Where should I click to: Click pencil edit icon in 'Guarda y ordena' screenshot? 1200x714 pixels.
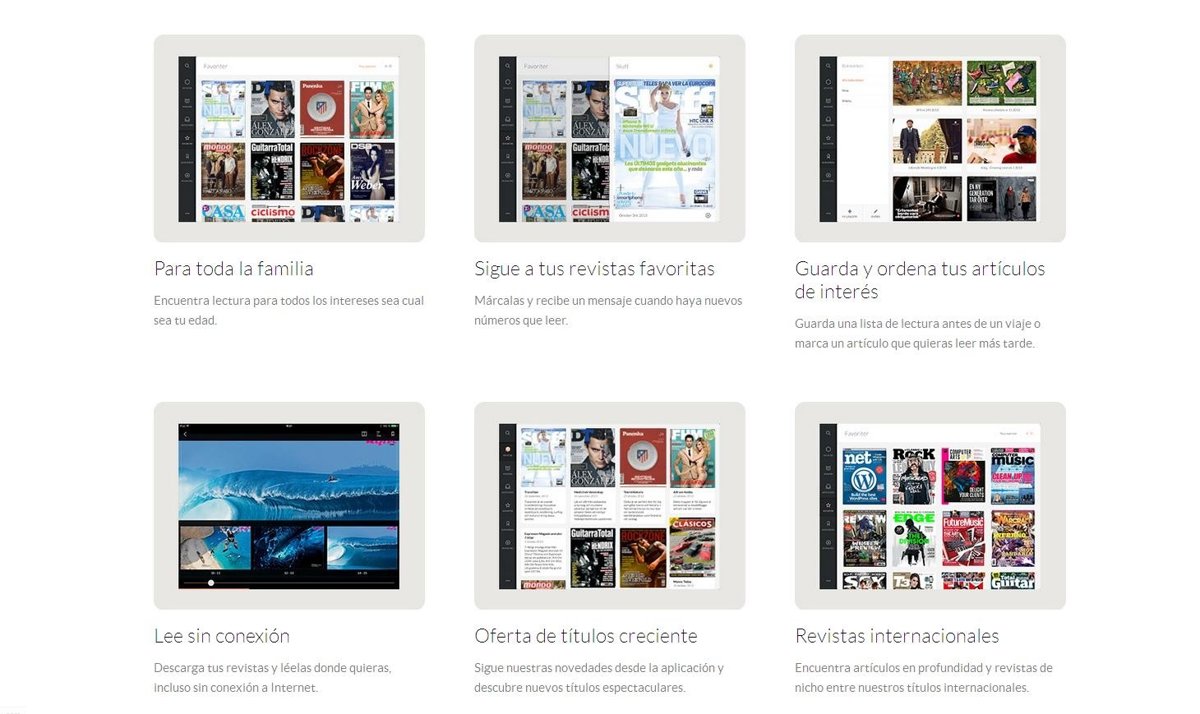pyautogui.click(x=875, y=211)
